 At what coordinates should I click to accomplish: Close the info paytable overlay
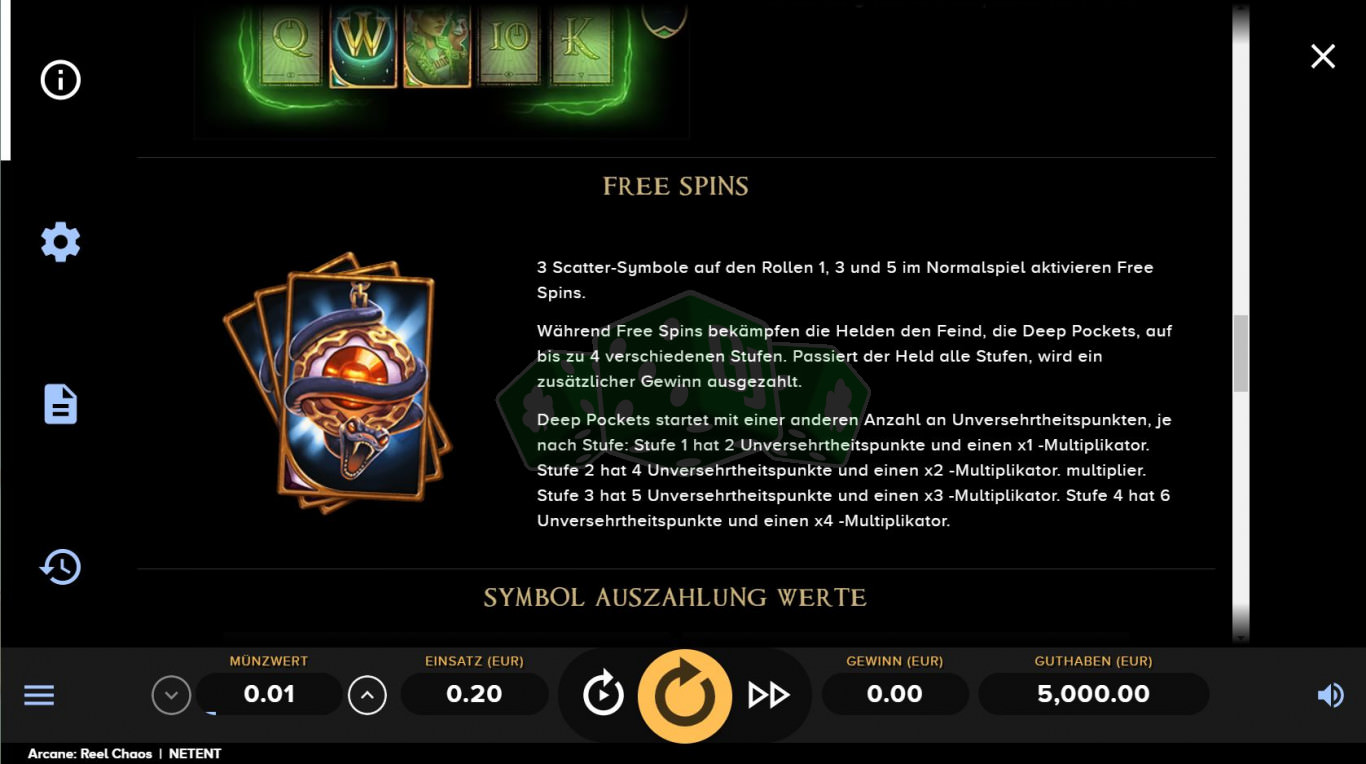tap(1323, 56)
